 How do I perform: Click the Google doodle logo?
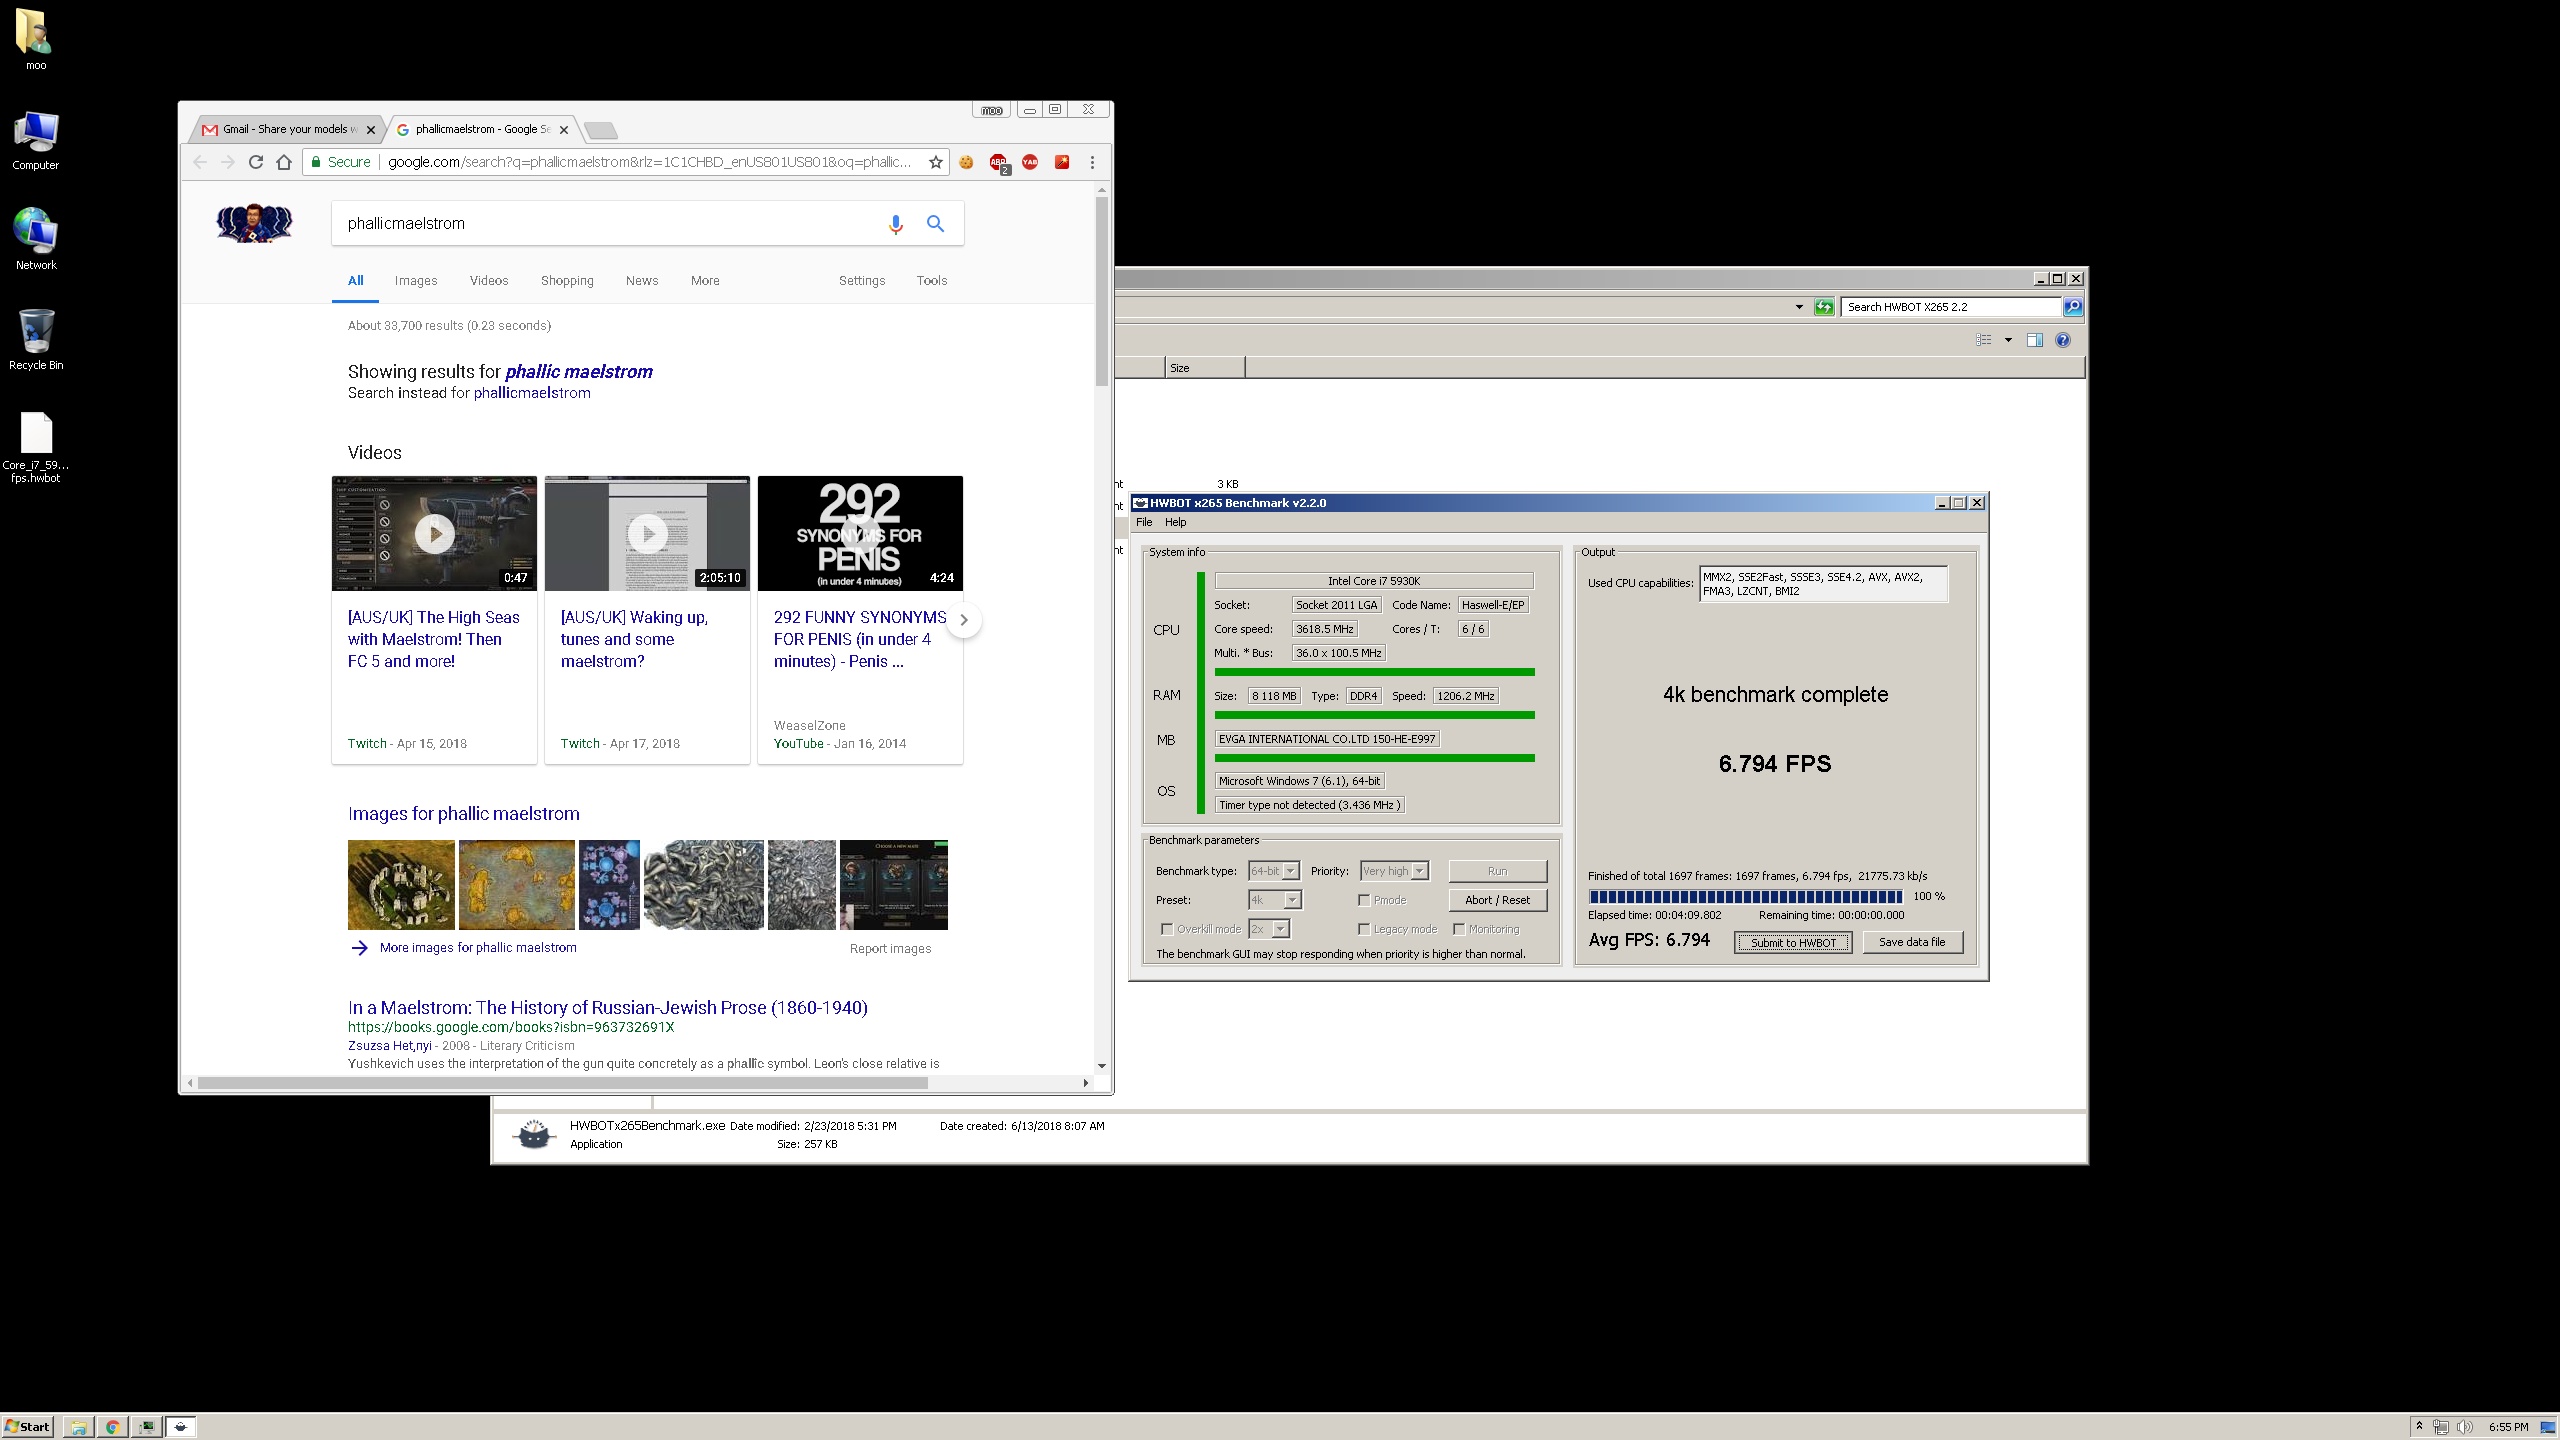click(254, 224)
